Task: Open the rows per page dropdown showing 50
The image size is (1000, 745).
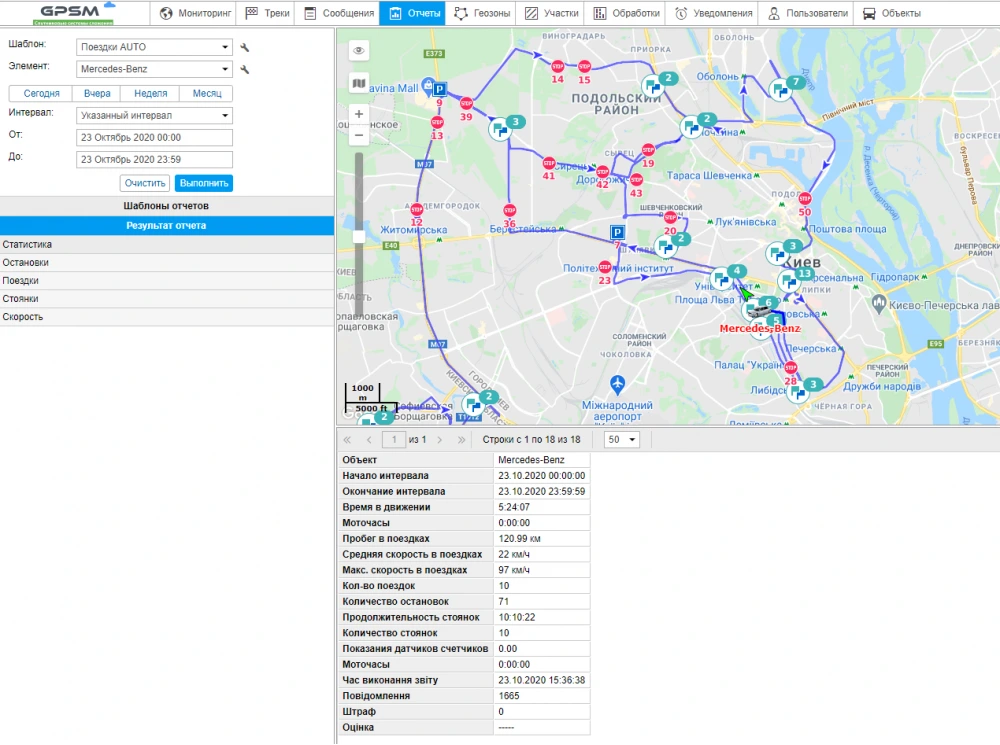Action: [620, 440]
